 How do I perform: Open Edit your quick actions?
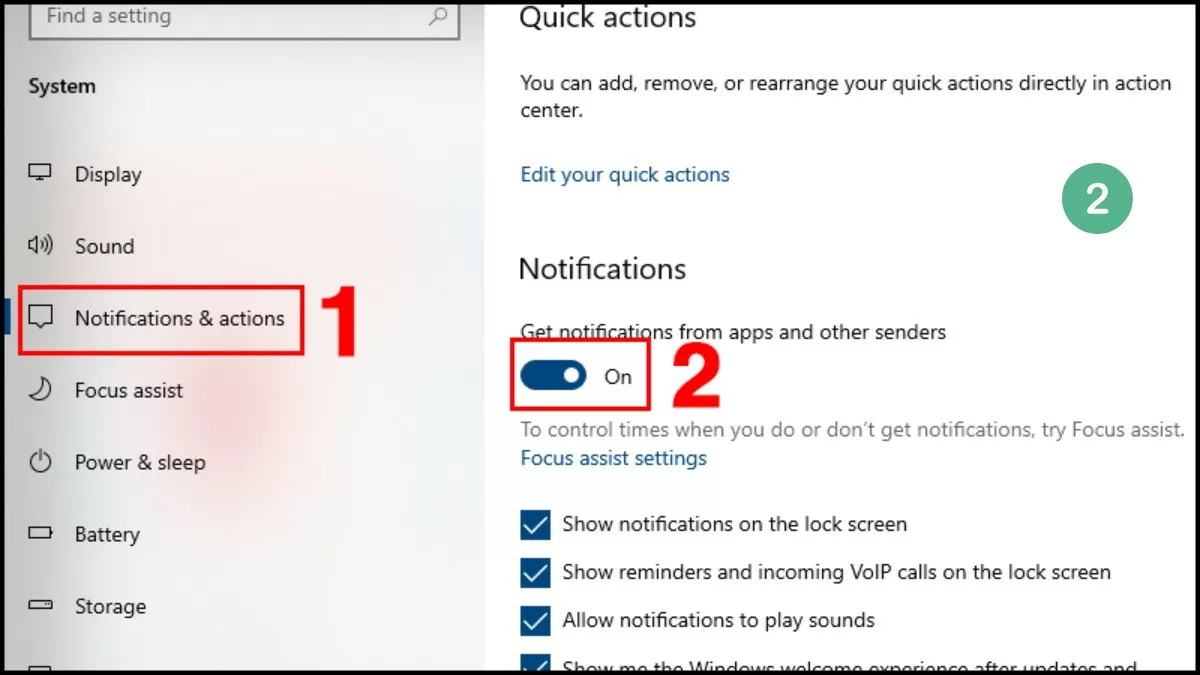tap(624, 174)
